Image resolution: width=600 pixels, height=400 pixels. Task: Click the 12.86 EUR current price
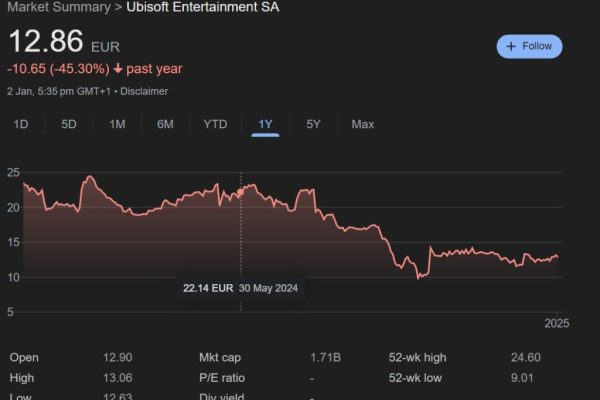click(64, 41)
